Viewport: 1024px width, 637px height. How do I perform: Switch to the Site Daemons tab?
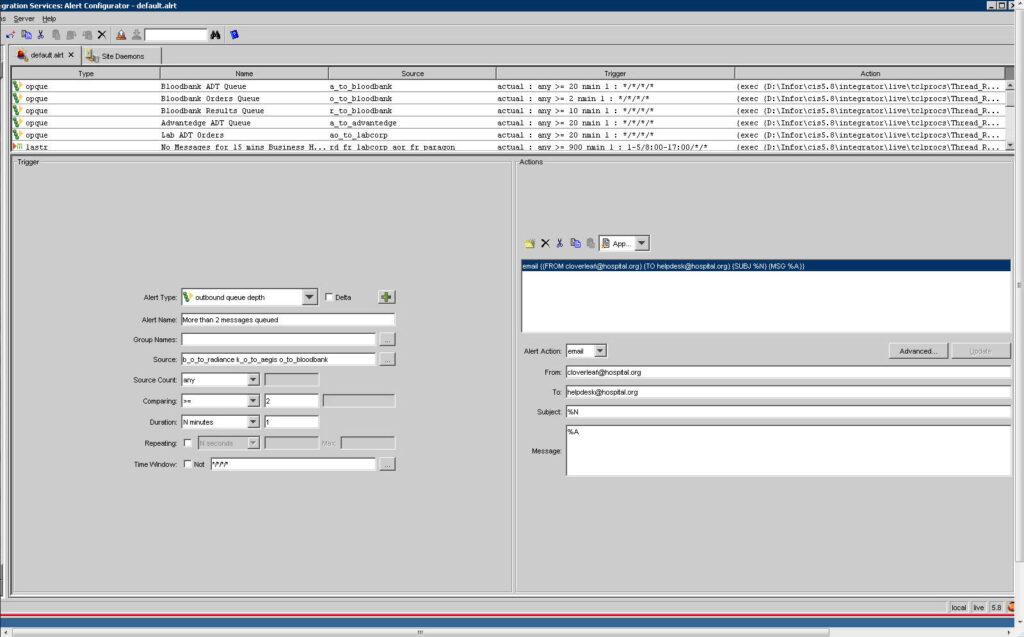tap(121, 56)
